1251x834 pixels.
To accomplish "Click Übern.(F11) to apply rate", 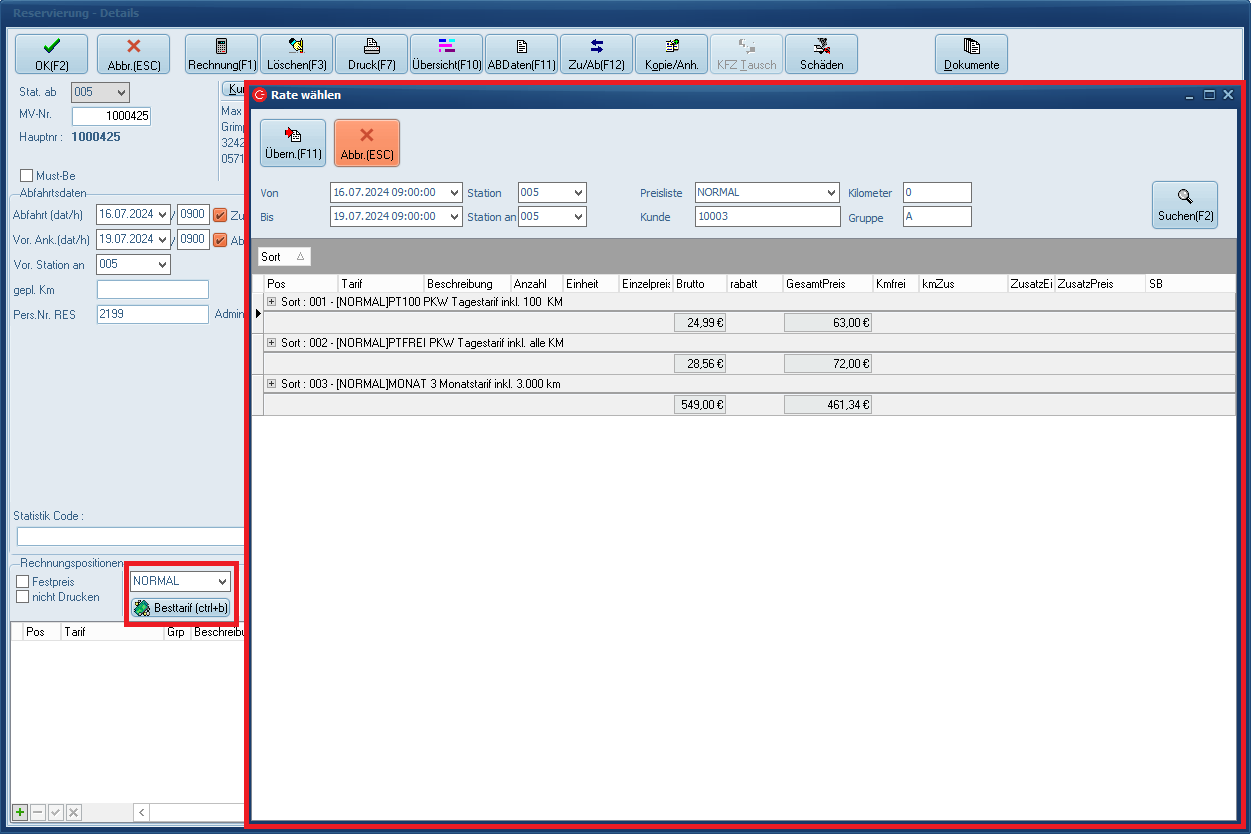I will (293, 143).
